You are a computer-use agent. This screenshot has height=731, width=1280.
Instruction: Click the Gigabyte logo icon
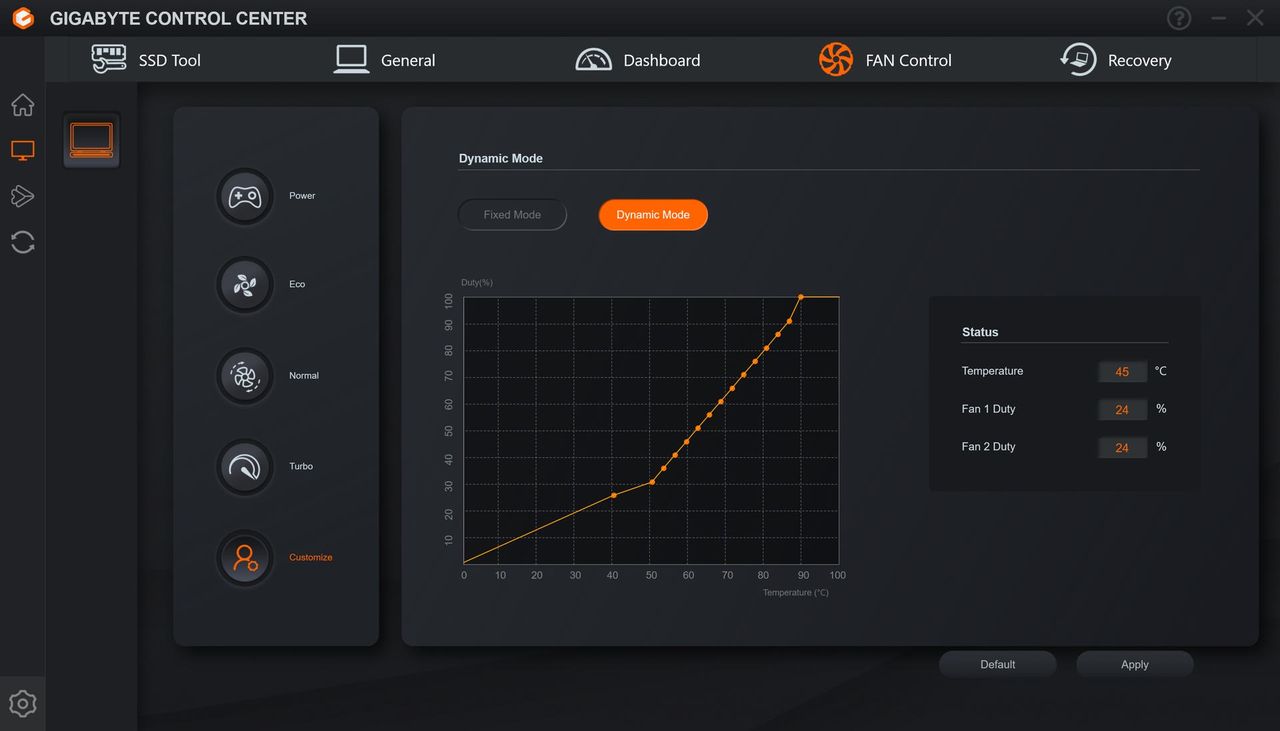23,18
